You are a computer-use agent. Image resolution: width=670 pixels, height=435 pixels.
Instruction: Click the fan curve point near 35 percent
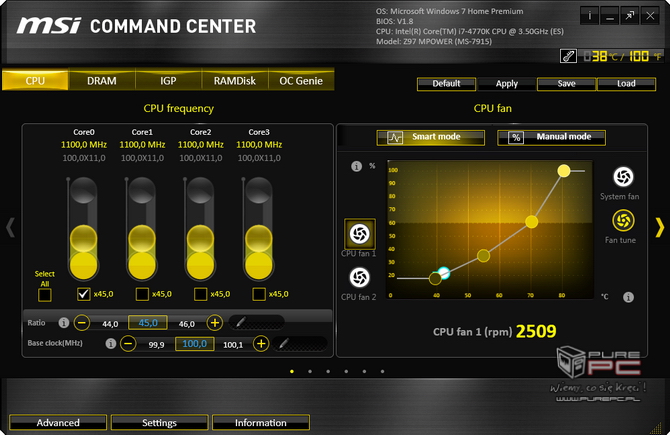point(483,256)
